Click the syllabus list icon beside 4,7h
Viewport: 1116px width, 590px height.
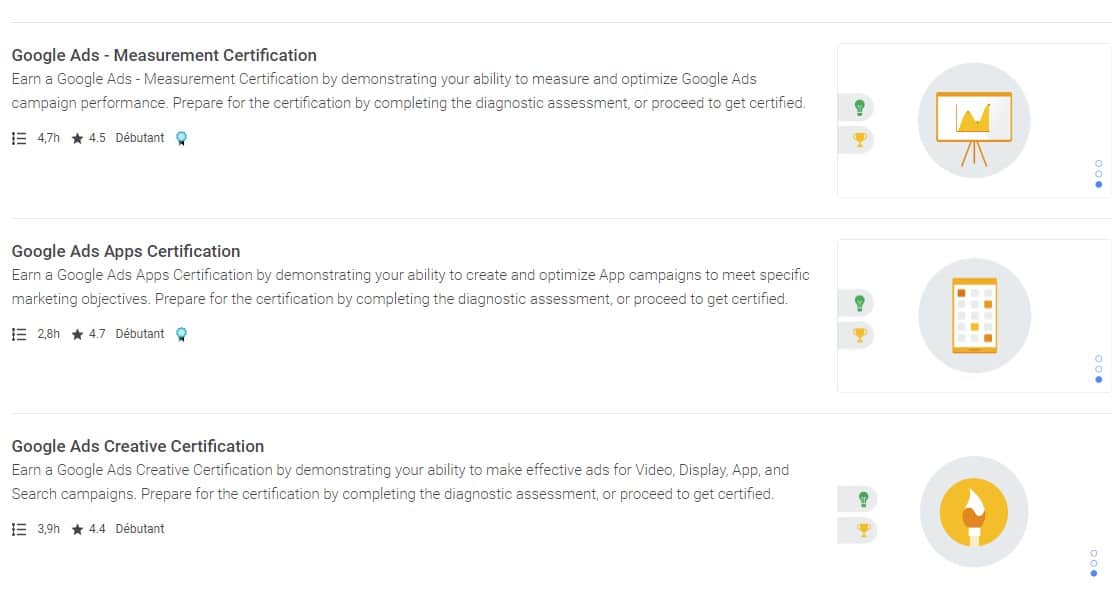17,138
